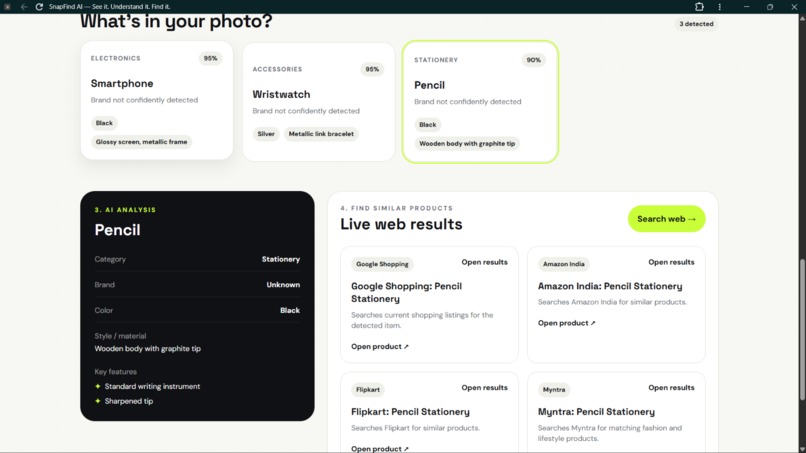Click the Unknown brand value
The height and width of the screenshot is (453, 806).
click(283, 285)
